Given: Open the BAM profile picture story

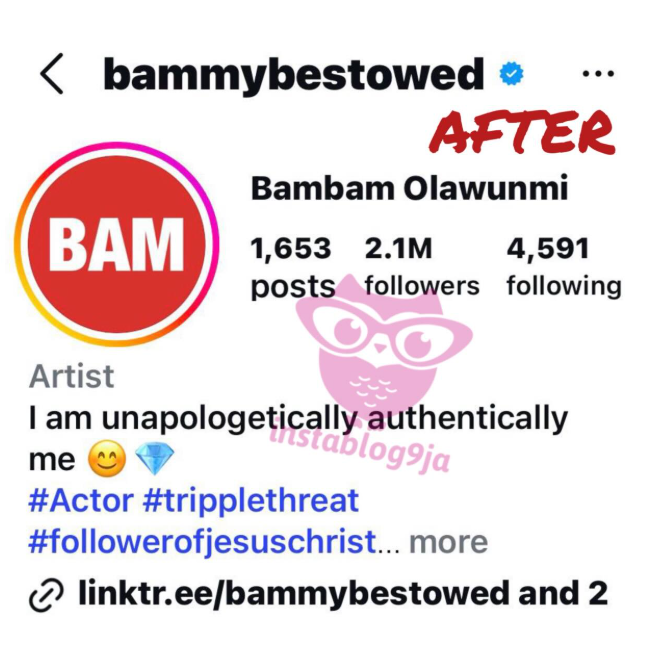Looking at the screenshot, I should pyautogui.click(x=117, y=244).
